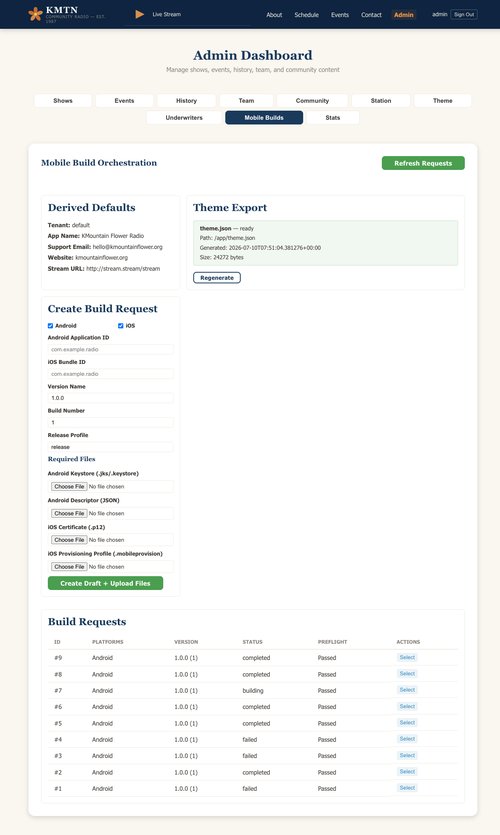The image size is (500, 835).
Task: Click the 'hello@kmountainflower.org' support email text
Action: 128,247
